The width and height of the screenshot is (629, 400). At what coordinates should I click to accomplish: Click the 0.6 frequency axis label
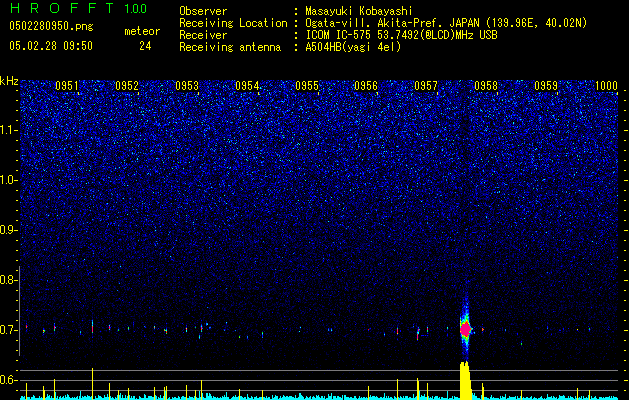9,380
